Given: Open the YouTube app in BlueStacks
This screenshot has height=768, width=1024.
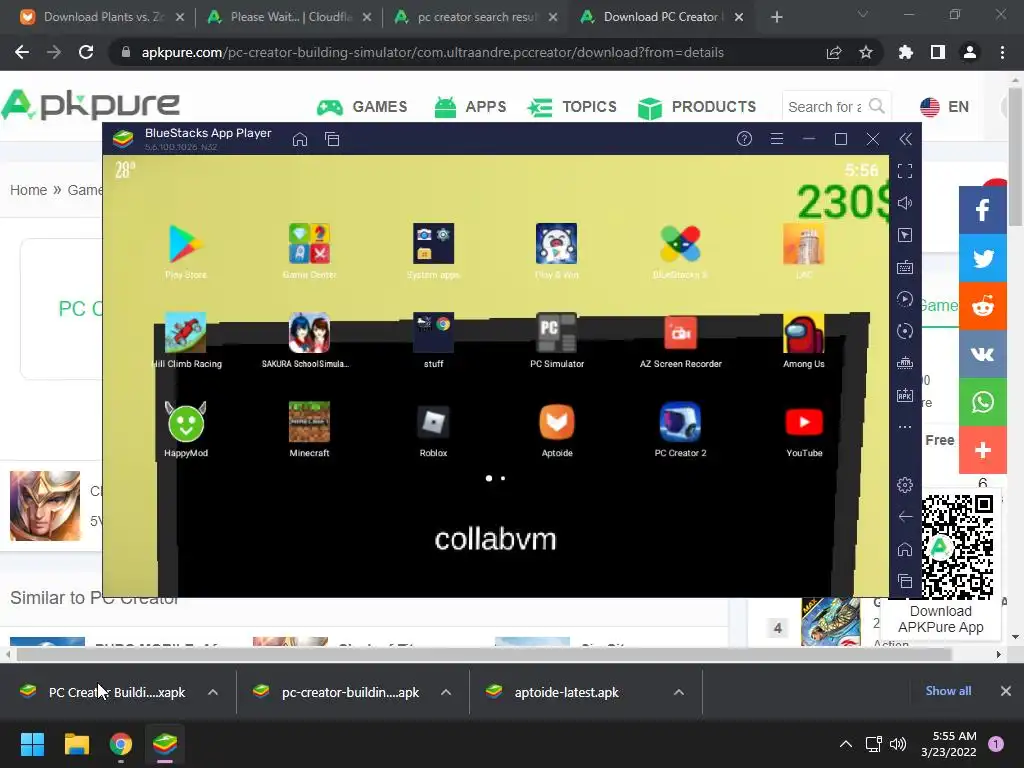Looking at the screenshot, I should (x=804, y=422).
